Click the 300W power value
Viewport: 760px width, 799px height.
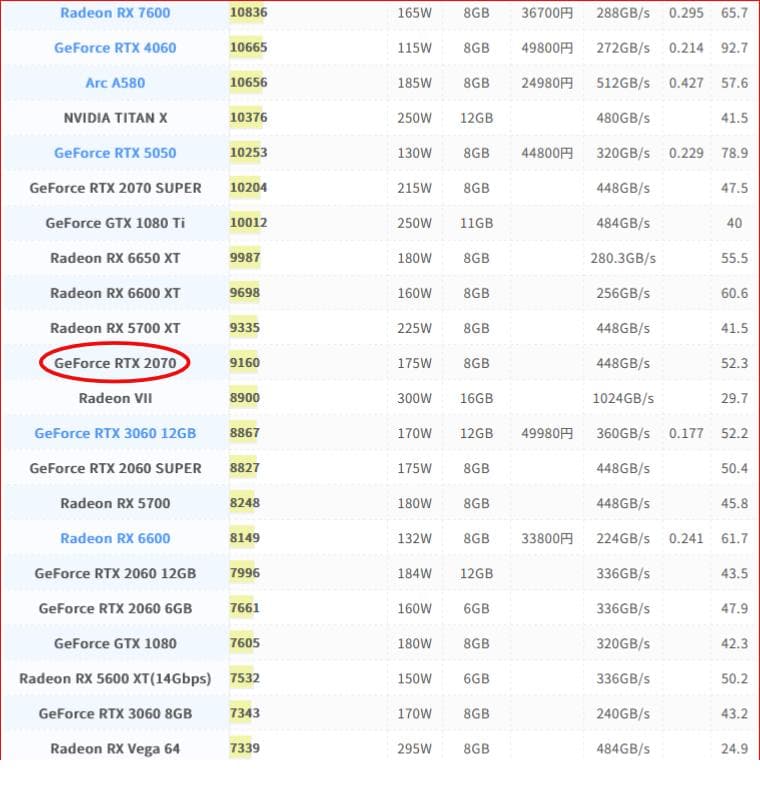[414, 398]
